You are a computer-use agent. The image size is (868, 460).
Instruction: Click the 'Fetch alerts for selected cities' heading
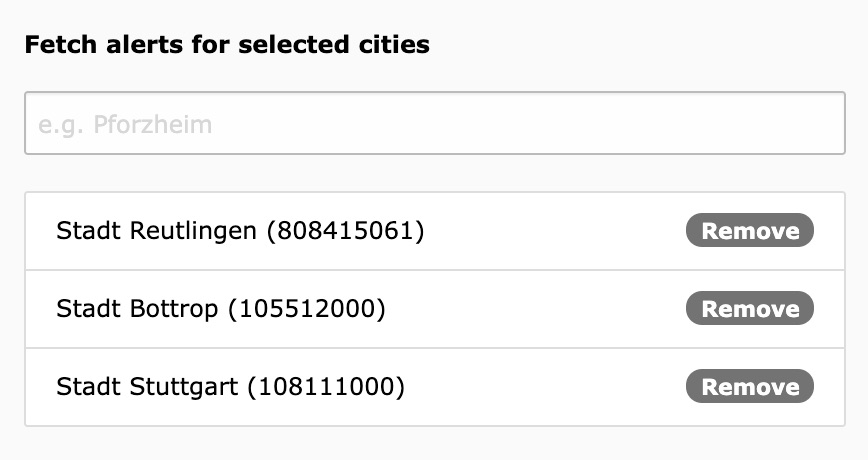point(227,45)
